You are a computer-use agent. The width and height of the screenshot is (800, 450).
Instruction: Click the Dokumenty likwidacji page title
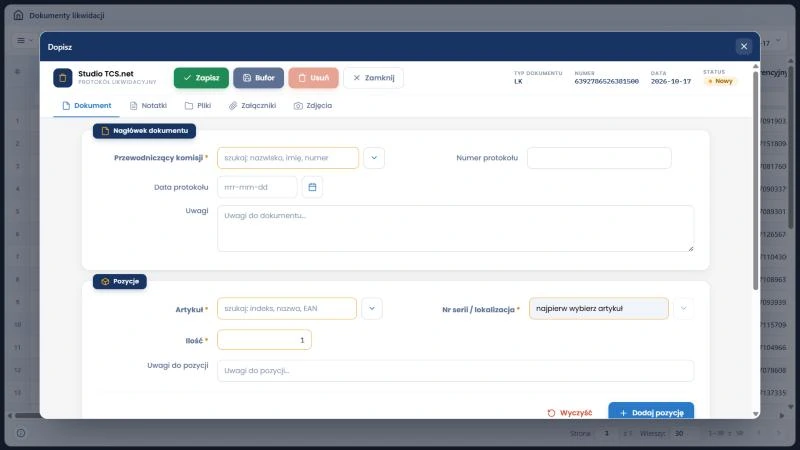point(67,15)
